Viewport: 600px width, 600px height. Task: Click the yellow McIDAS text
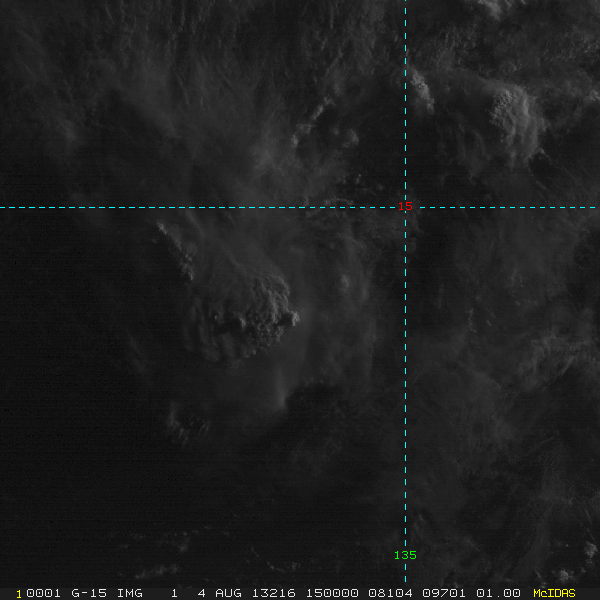[x=554, y=593]
